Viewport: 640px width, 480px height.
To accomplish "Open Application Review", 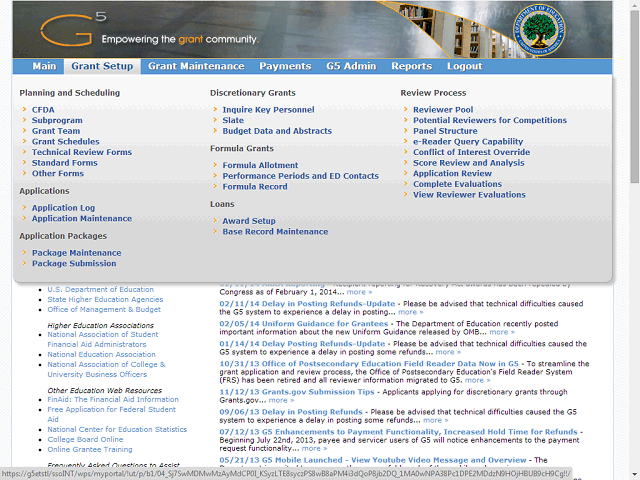I will point(452,173).
